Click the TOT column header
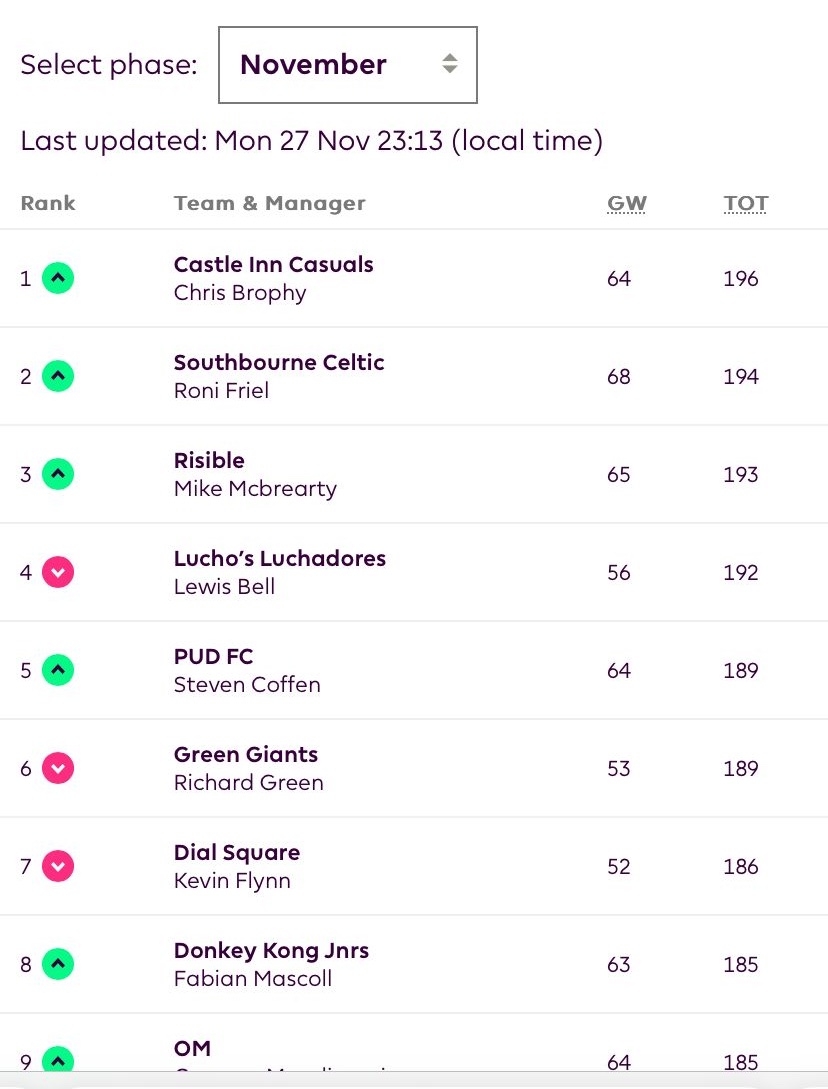The height and width of the screenshot is (1089, 828). (746, 204)
